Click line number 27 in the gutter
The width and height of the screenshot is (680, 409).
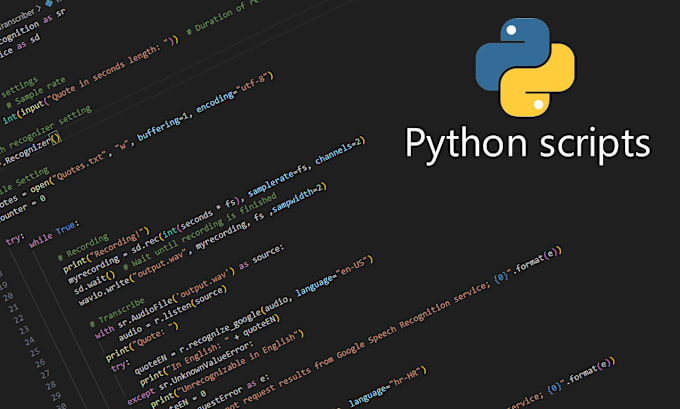point(46,374)
